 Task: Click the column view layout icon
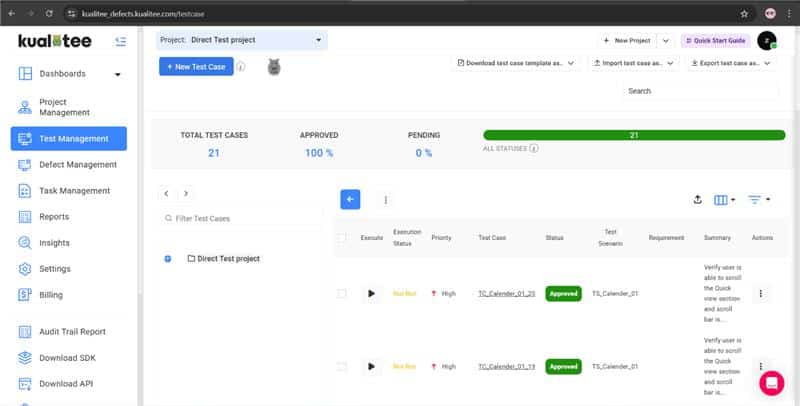(x=724, y=200)
